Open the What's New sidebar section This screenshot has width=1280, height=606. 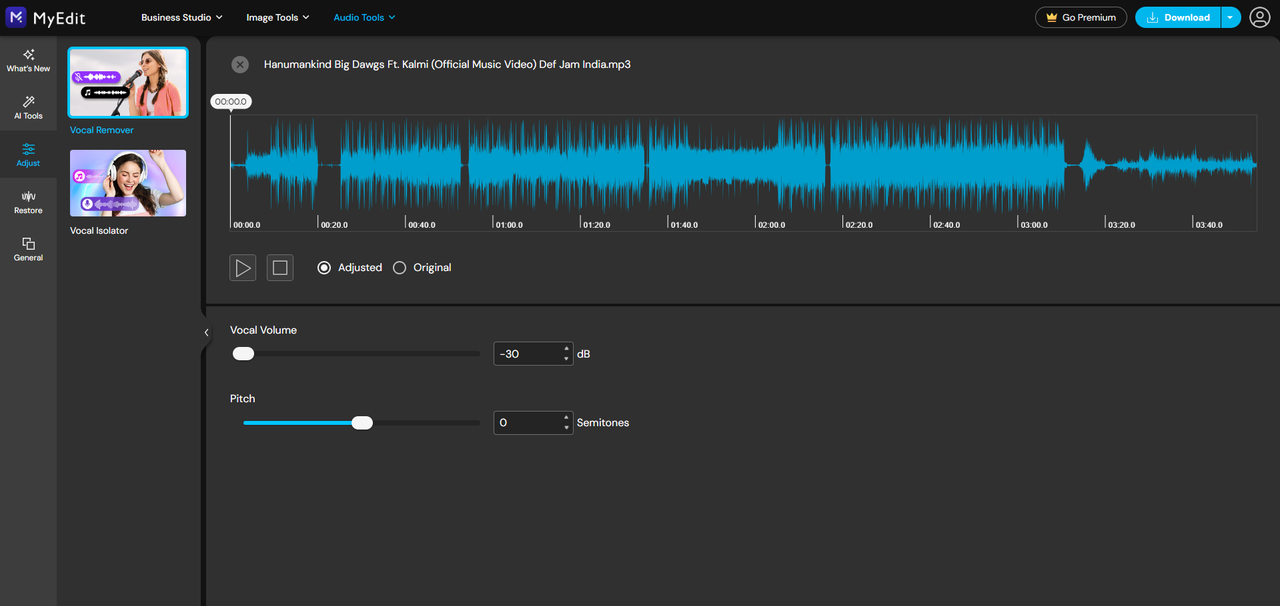(x=28, y=60)
